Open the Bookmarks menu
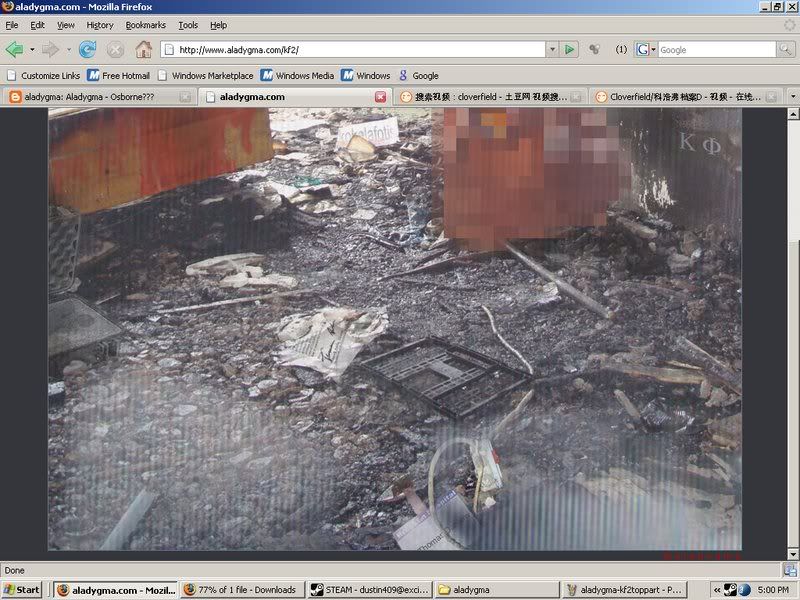The width and height of the screenshot is (800, 600). (x=146, y=25)
